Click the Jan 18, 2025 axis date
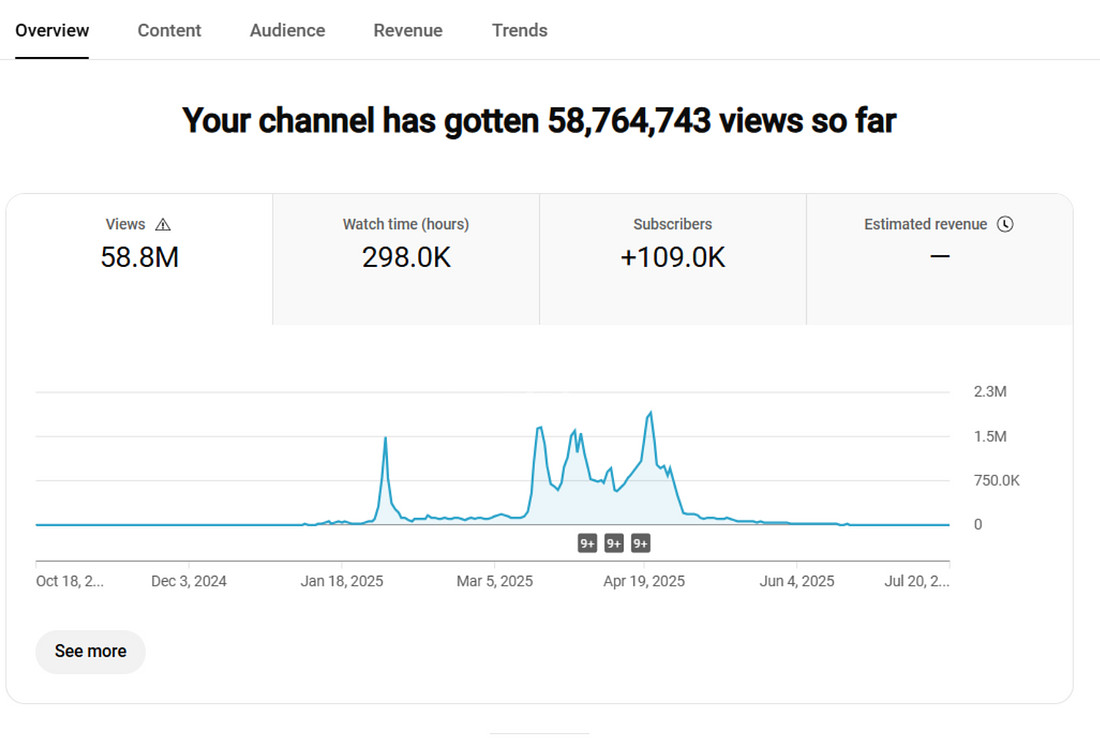 click(x=342, y=581)
